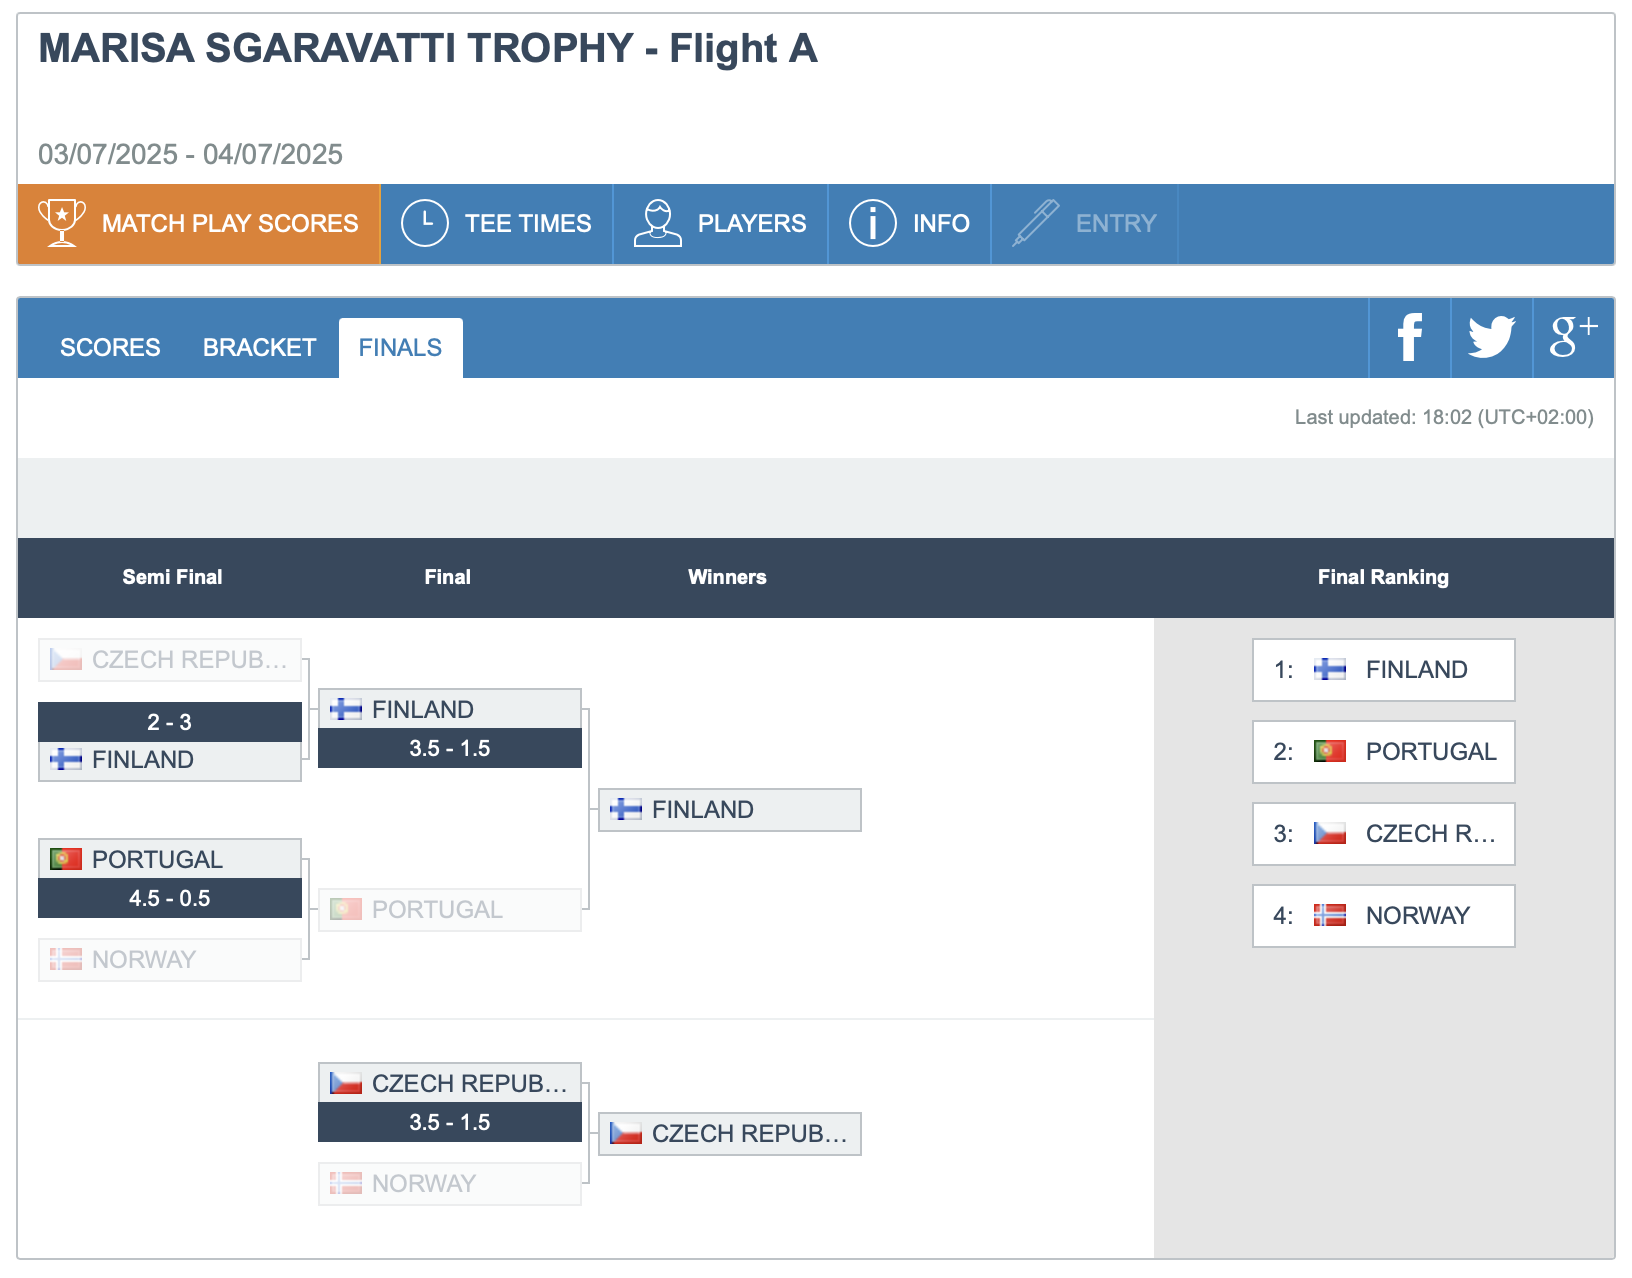Open Match Play Scores tab label
Viewport: 1632px width, 1278px height.
(230, 224)
